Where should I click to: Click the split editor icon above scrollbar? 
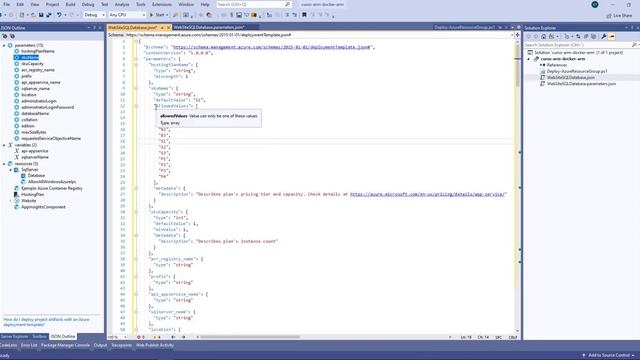coord(518,35)
